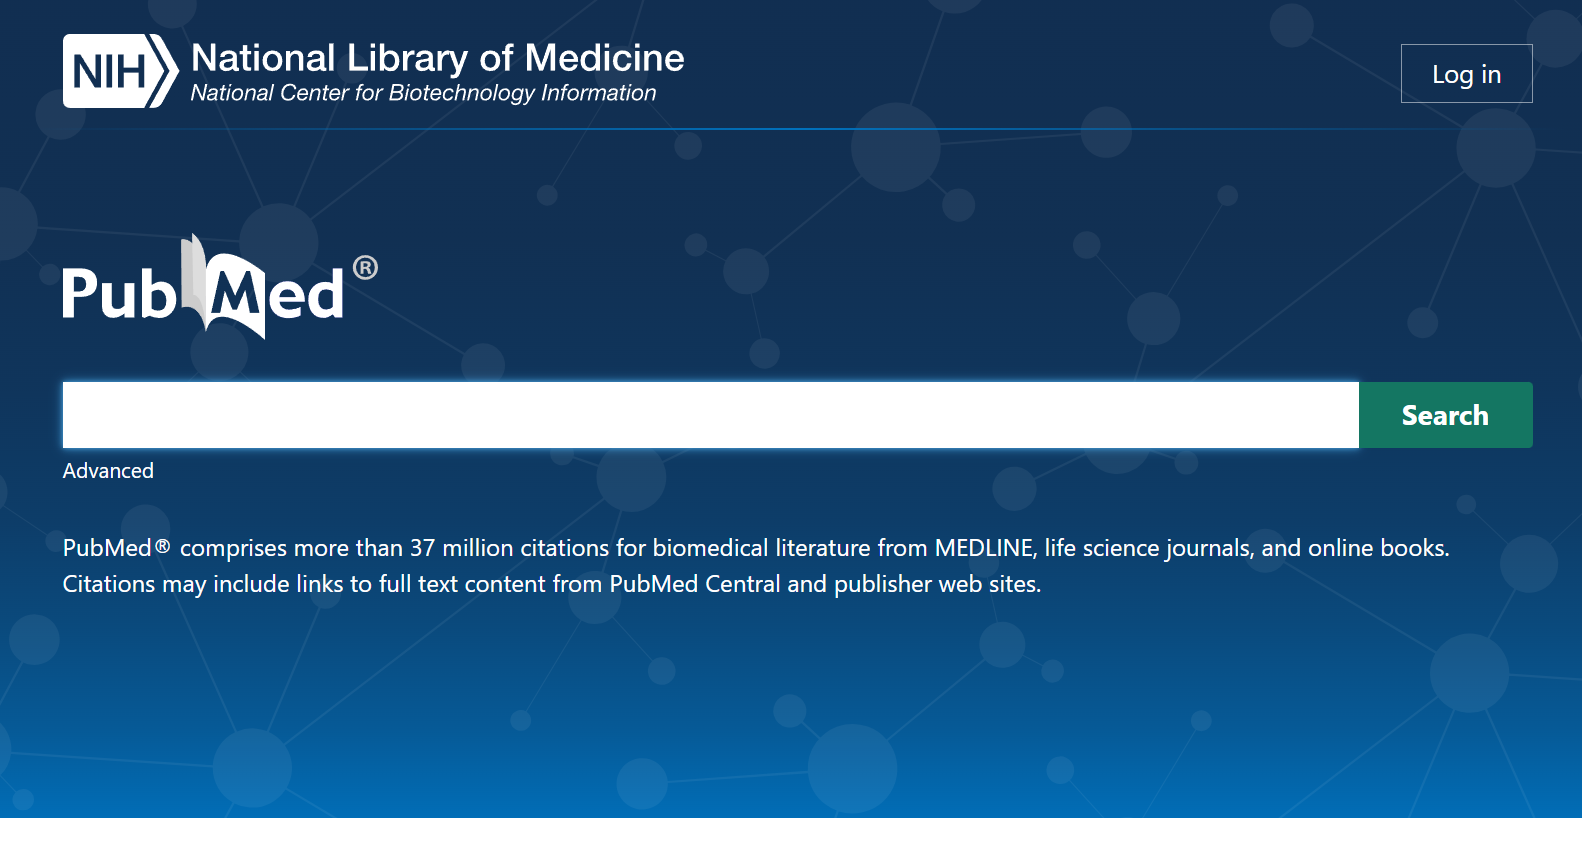This screenshot has width=1582, height=864.
Task: Click the word 'Medicine' in the header title
Action: (604, 58)
